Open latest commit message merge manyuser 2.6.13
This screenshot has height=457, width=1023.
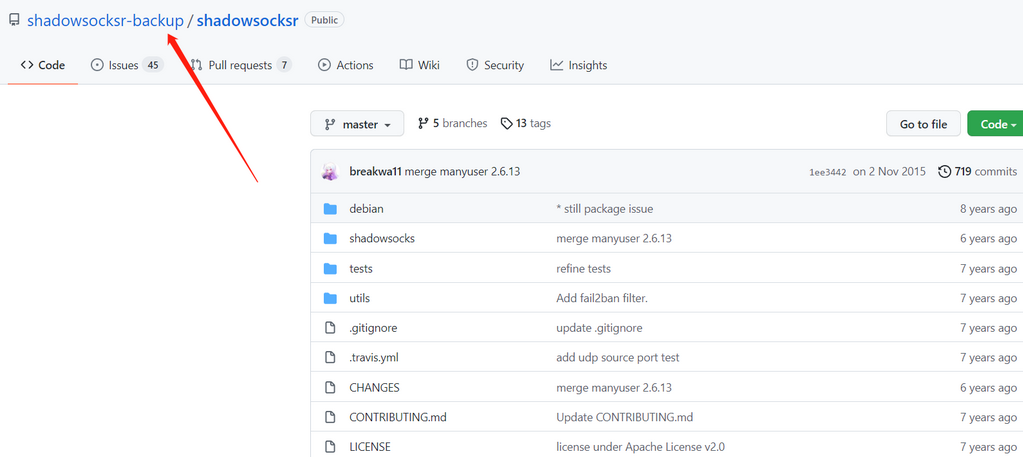[x=462, y=172]
